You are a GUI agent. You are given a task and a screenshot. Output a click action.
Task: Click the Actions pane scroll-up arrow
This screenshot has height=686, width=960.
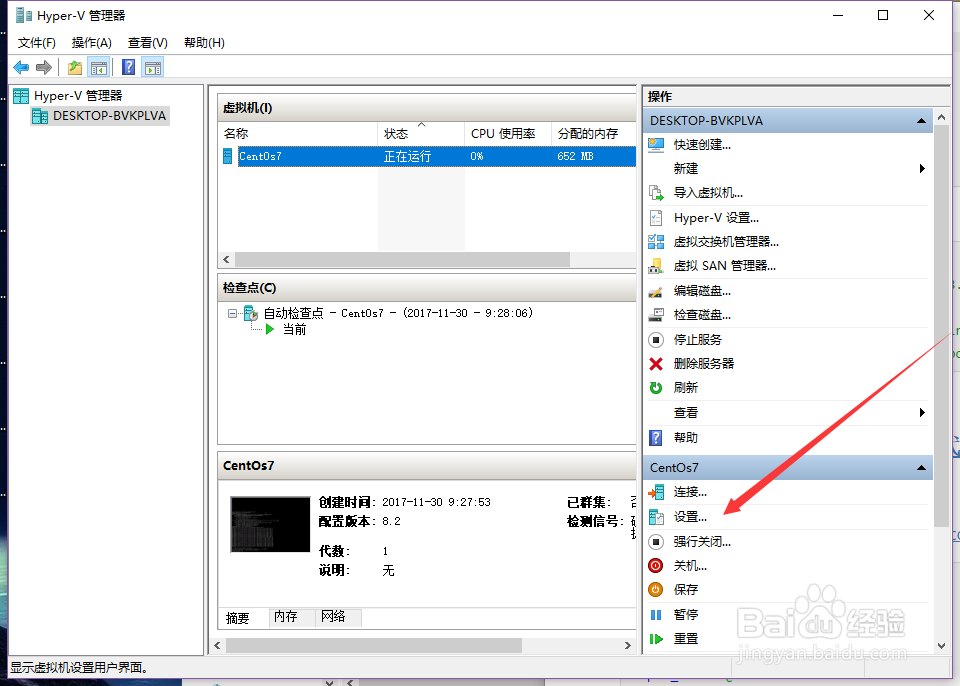(x=942, y=117)
